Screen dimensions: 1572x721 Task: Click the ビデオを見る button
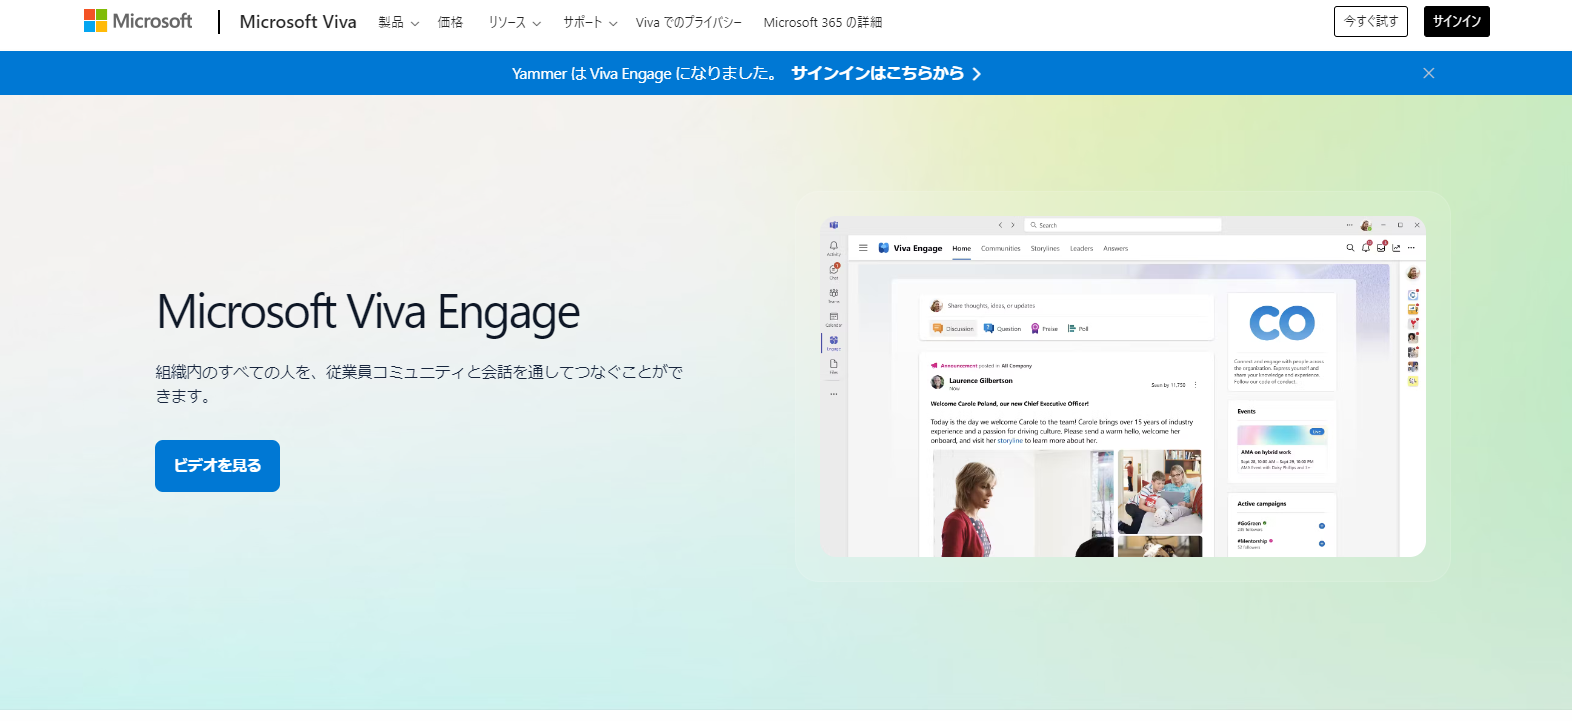pos(217,466)
